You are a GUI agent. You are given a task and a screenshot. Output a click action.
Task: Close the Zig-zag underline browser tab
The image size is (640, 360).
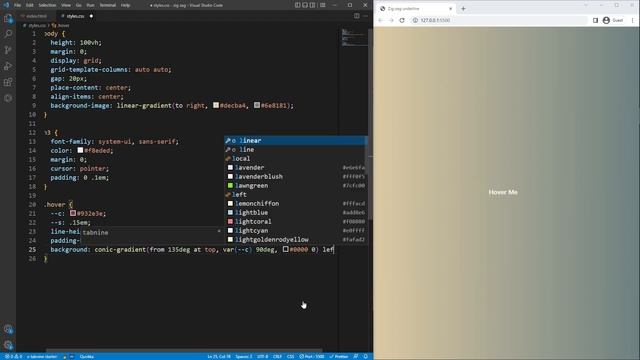[x=451, y=9]
